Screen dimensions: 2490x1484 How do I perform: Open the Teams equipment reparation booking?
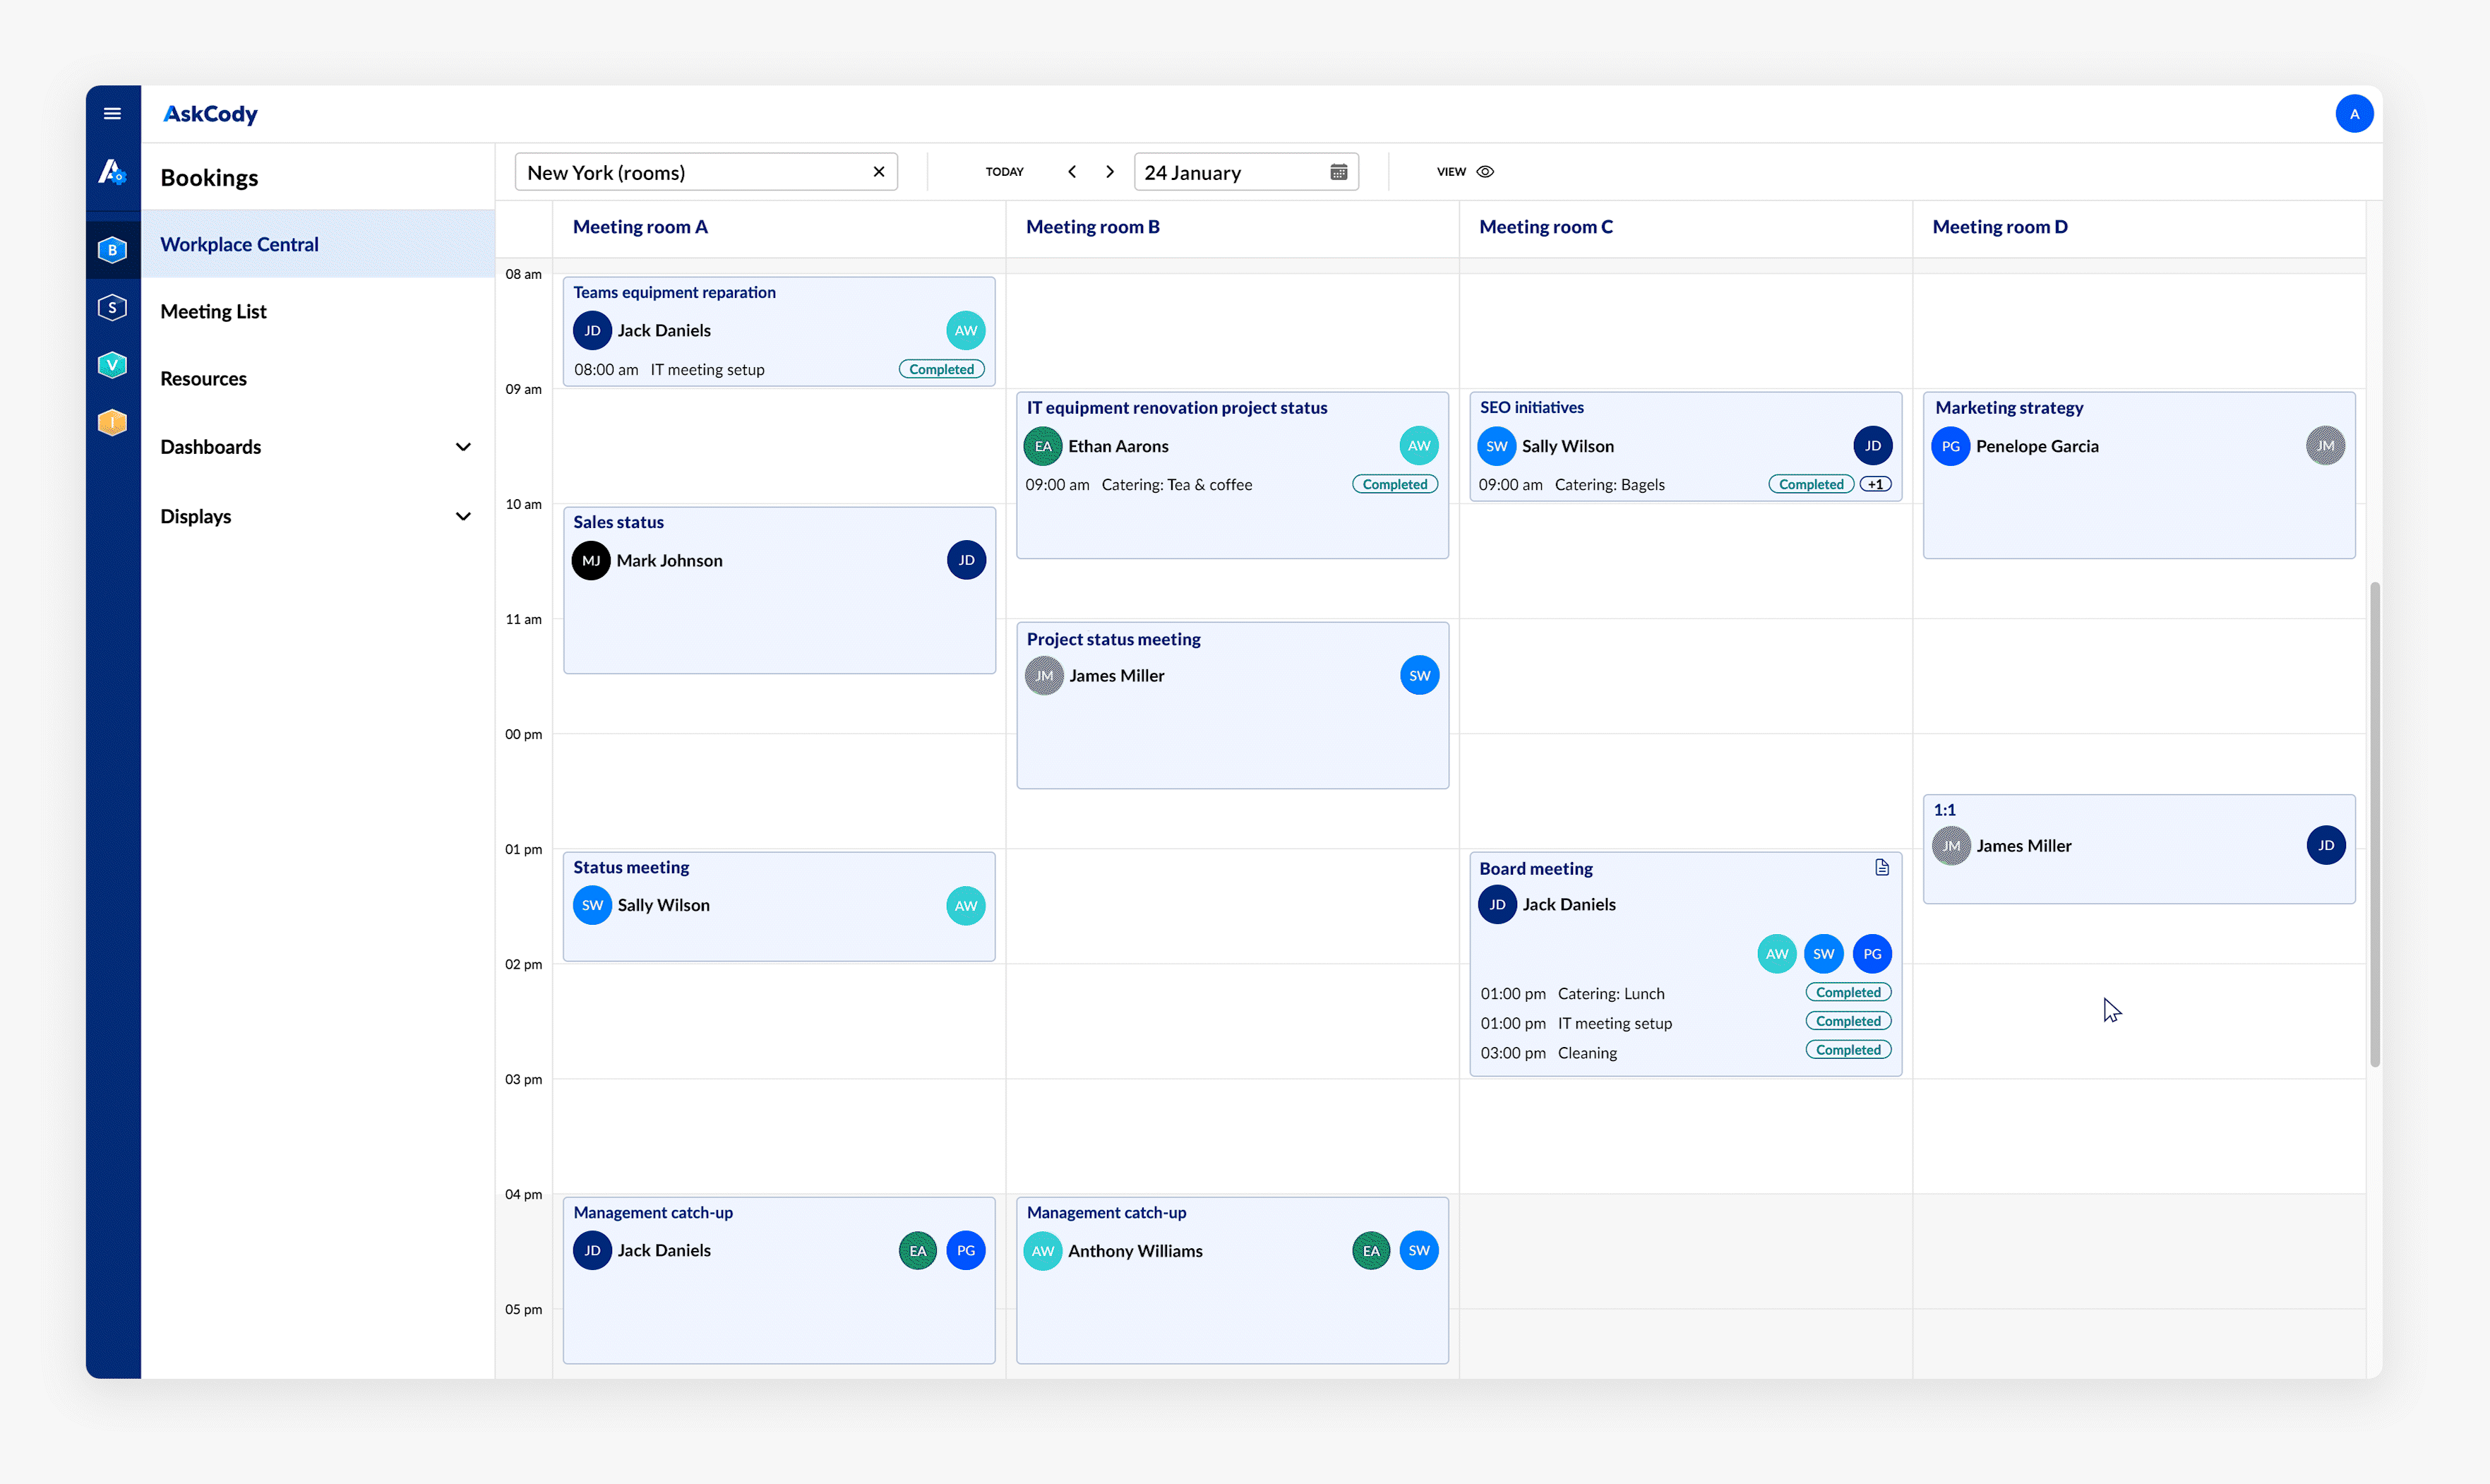pyautogui.click(x=779, y=331)
